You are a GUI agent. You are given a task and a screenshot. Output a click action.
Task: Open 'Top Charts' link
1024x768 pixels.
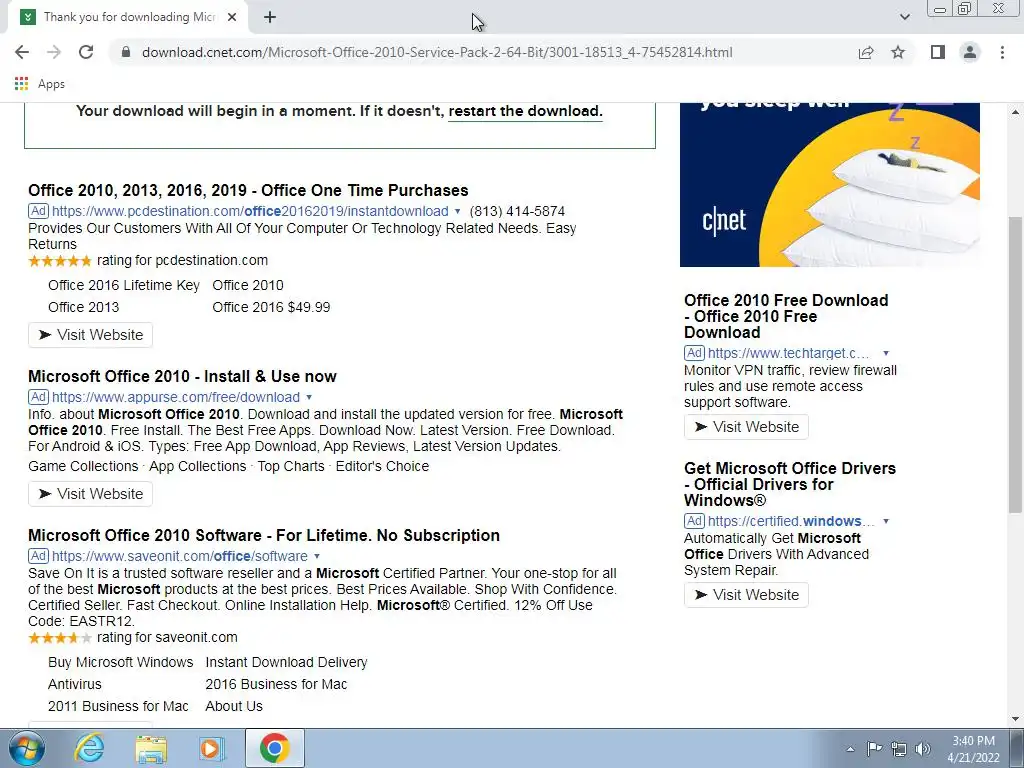(291, 466)
